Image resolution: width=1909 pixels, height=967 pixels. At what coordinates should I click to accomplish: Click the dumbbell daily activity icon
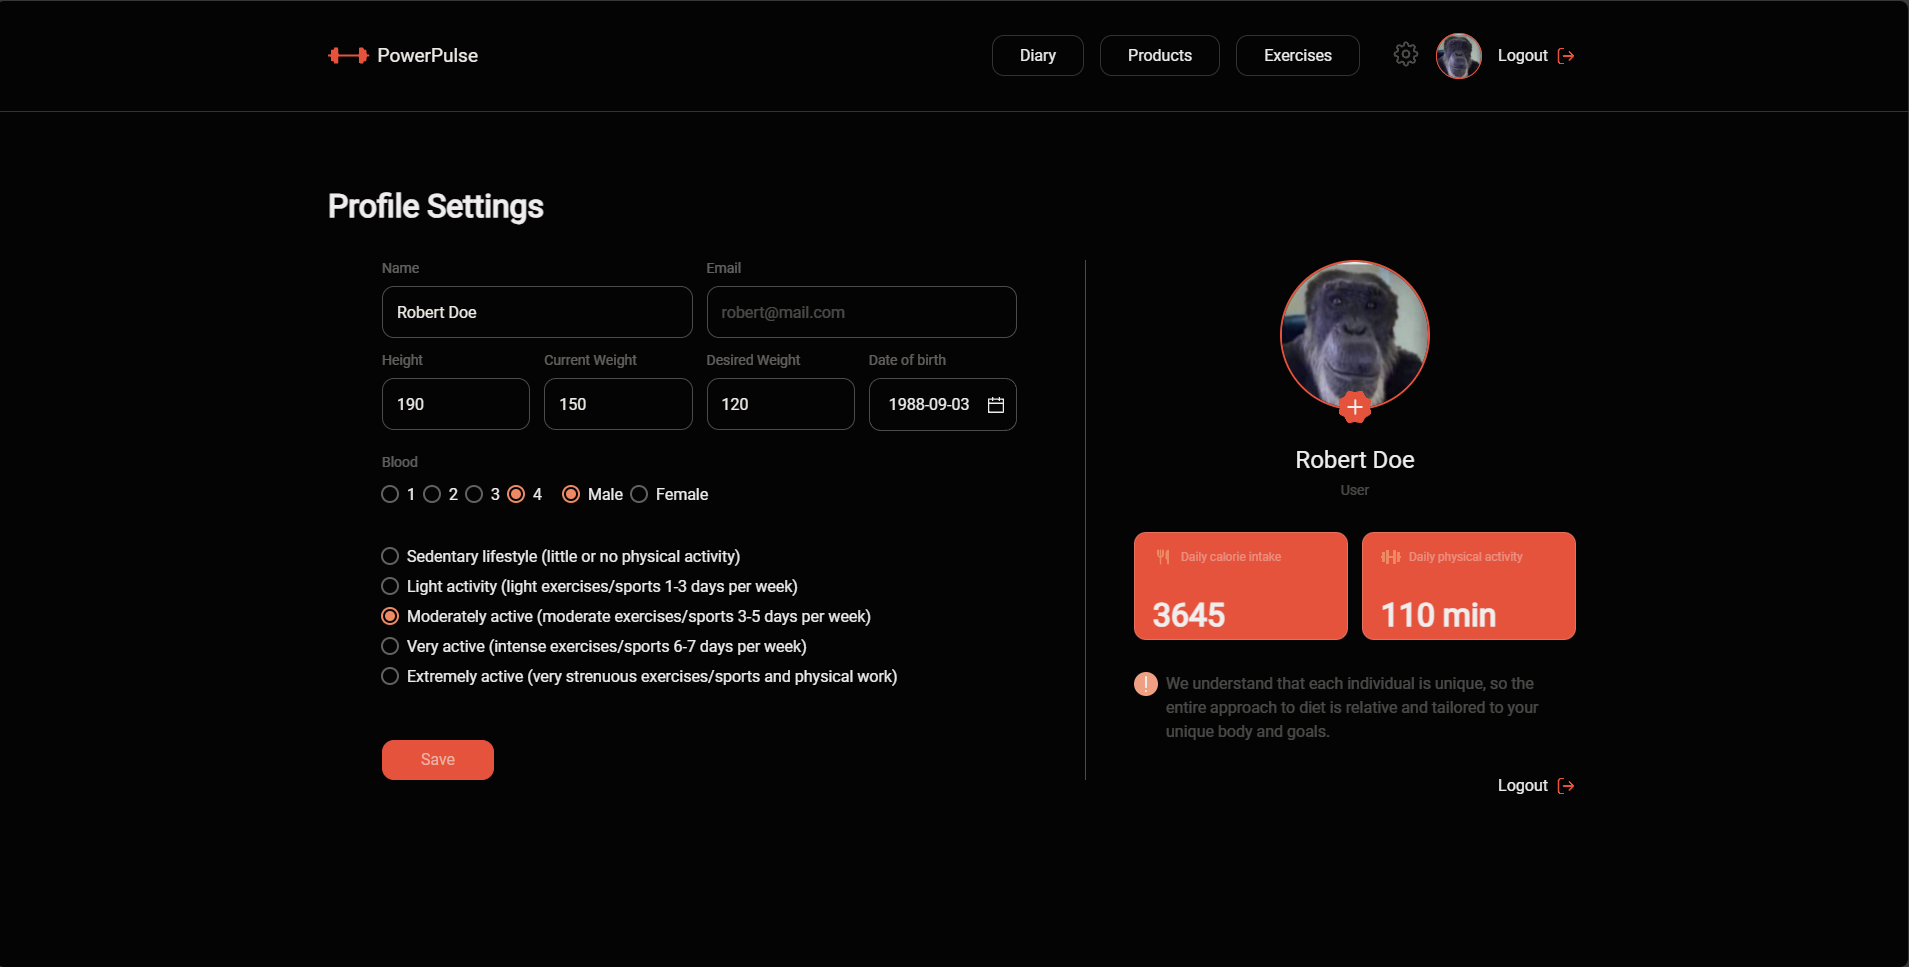click(1391, 557)
